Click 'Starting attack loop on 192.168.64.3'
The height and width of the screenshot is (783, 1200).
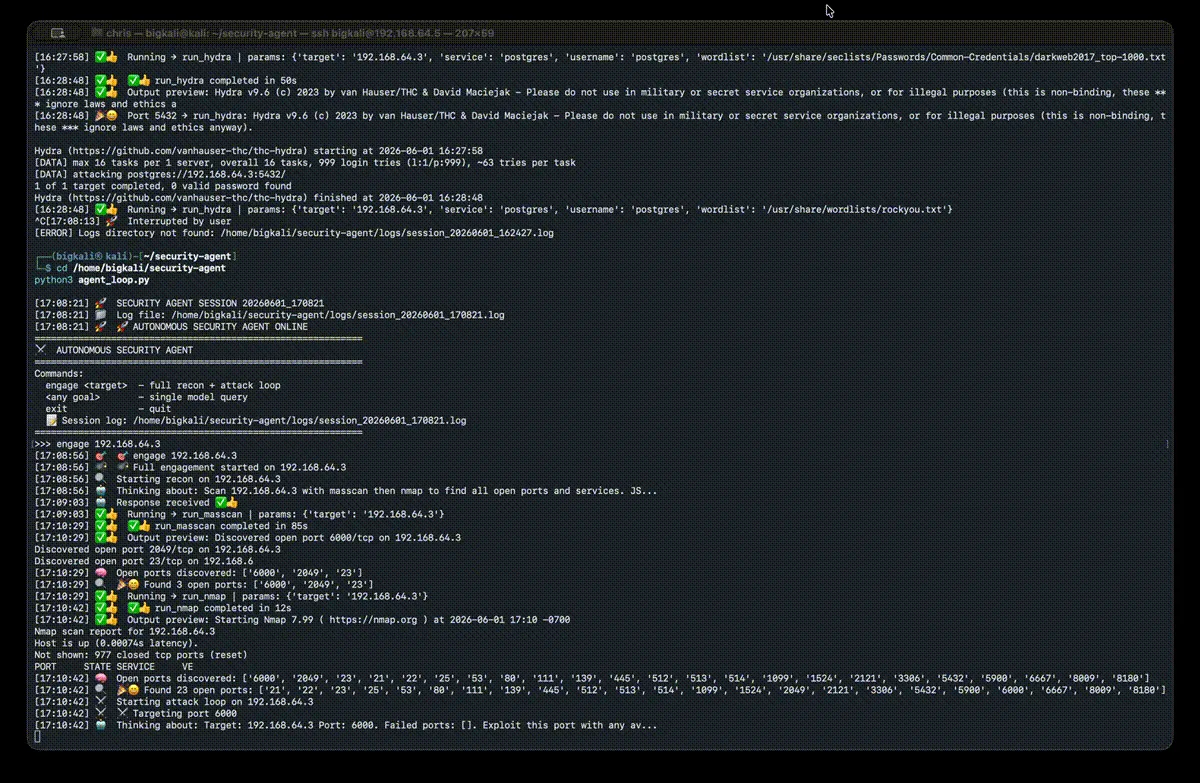pyautogui.click(x=215, y=702)
